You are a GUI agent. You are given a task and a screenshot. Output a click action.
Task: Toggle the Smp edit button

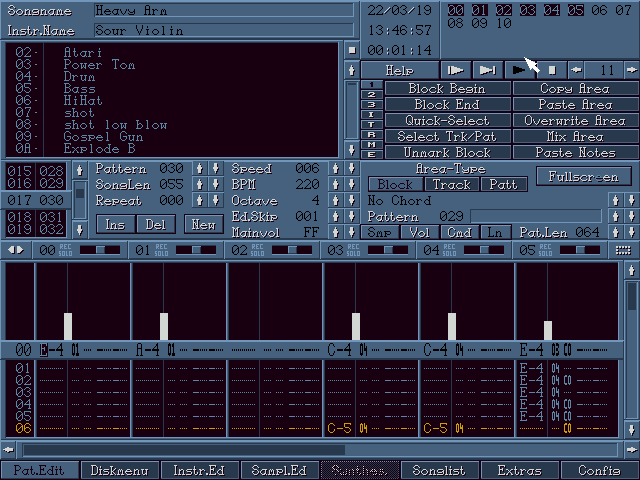380,232
